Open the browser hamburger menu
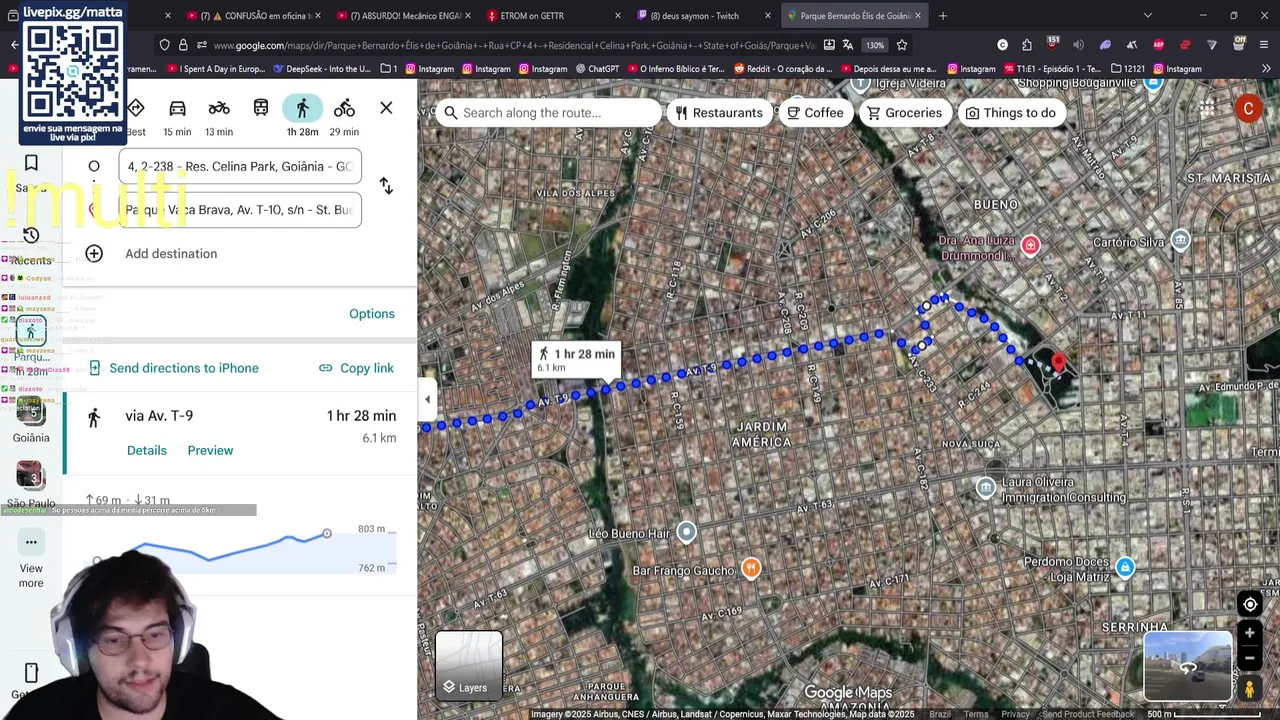This screenshot has height=720, width=1280. (x=1265, y=45)
